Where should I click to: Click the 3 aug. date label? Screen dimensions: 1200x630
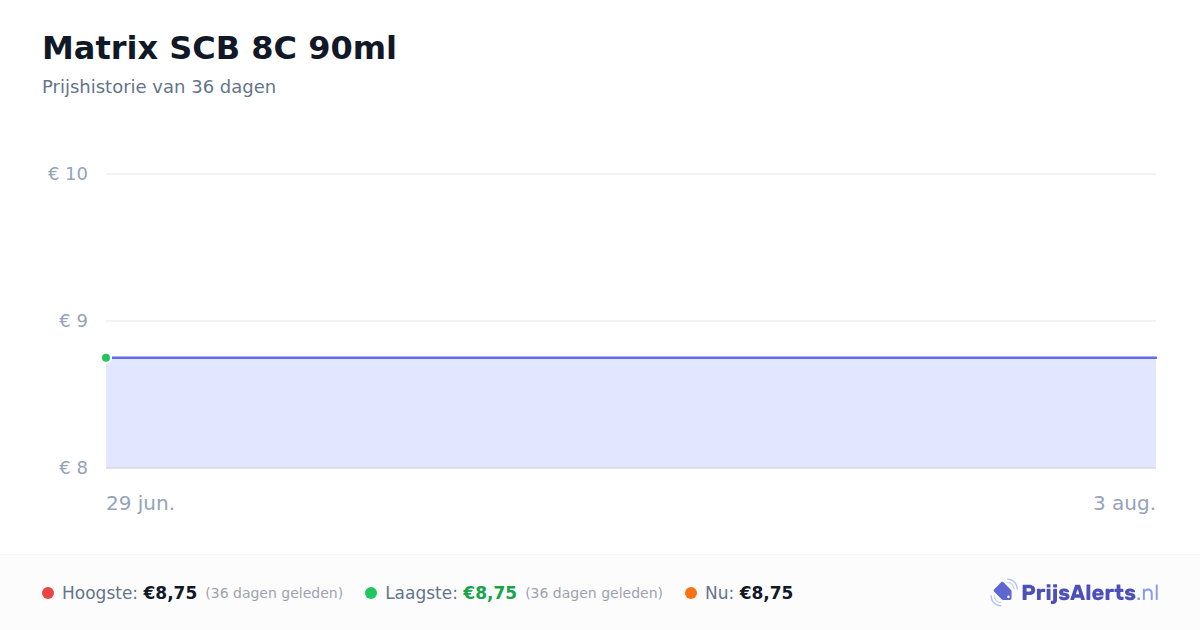click(x=1124, y=504)
